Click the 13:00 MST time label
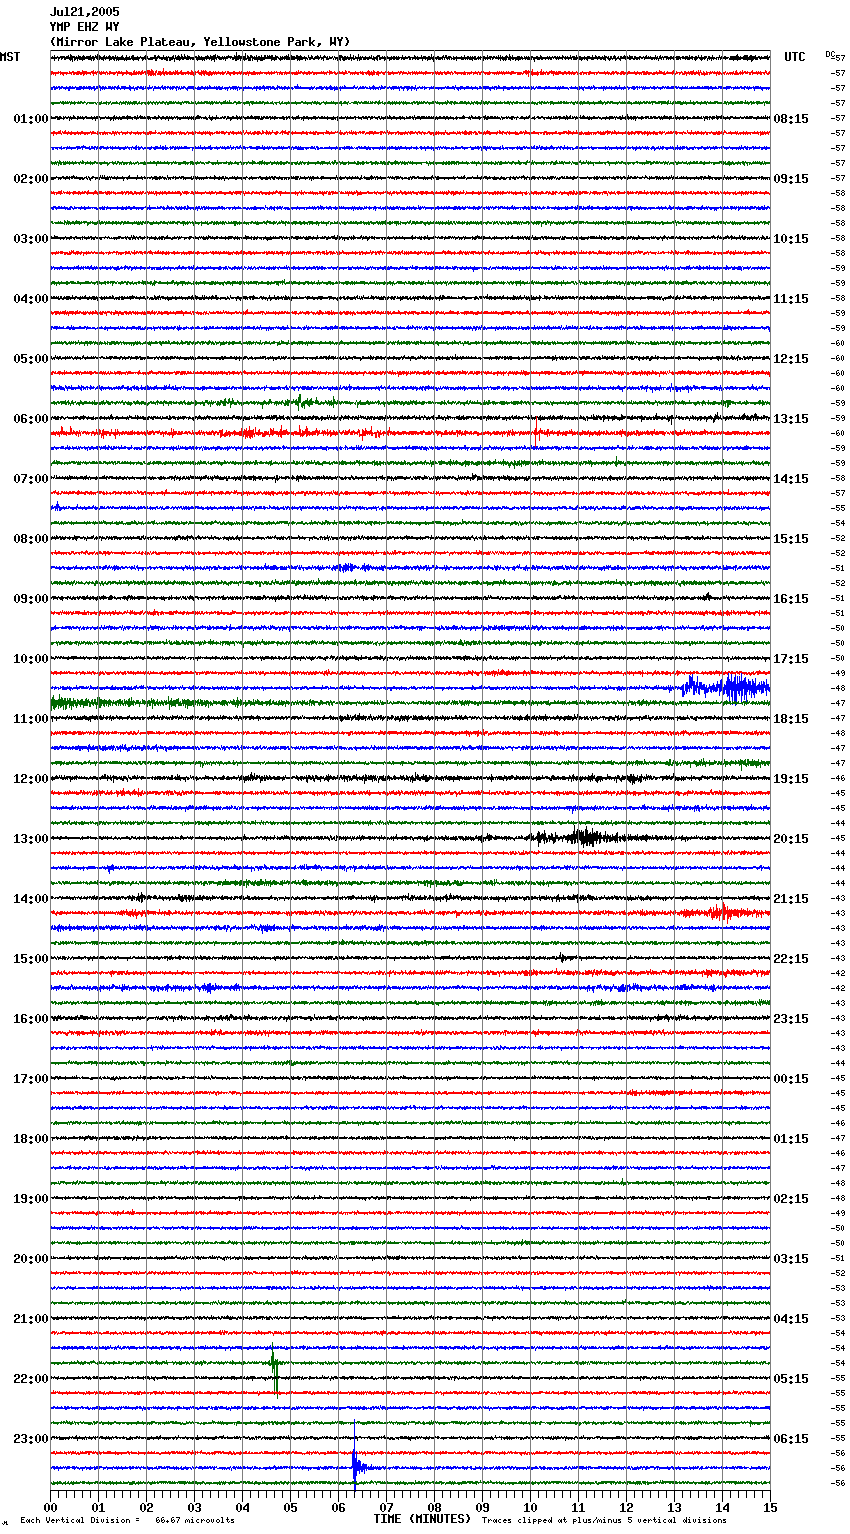 click(x=31, y=839)
